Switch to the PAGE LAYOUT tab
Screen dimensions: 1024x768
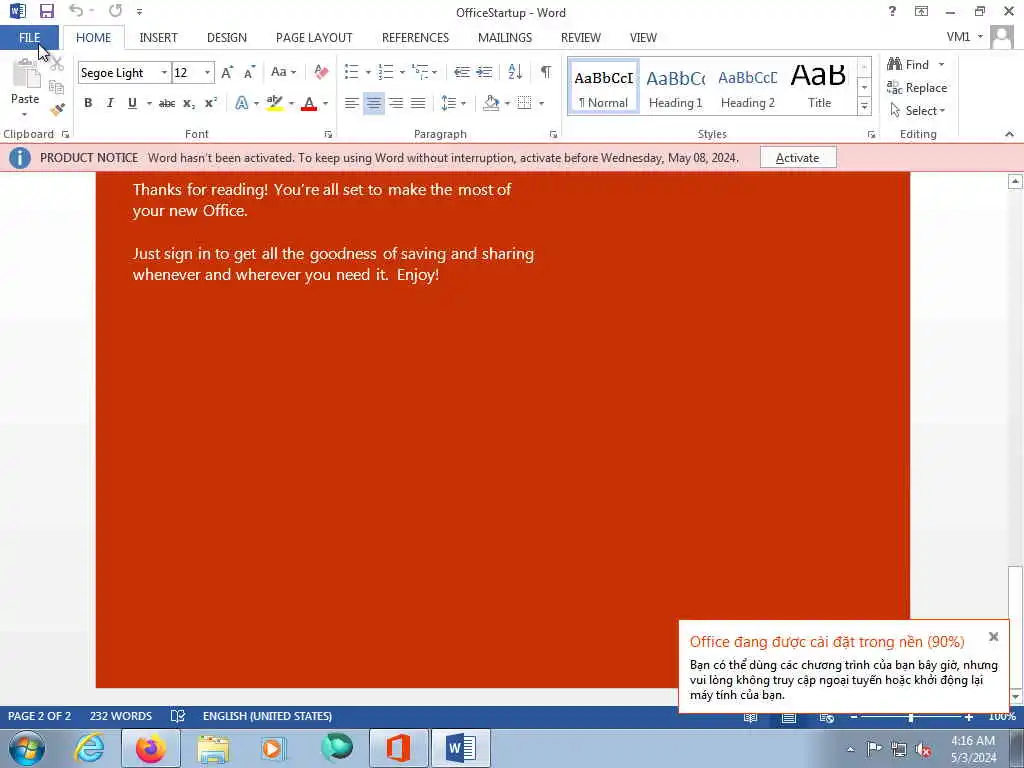point(314,38)
